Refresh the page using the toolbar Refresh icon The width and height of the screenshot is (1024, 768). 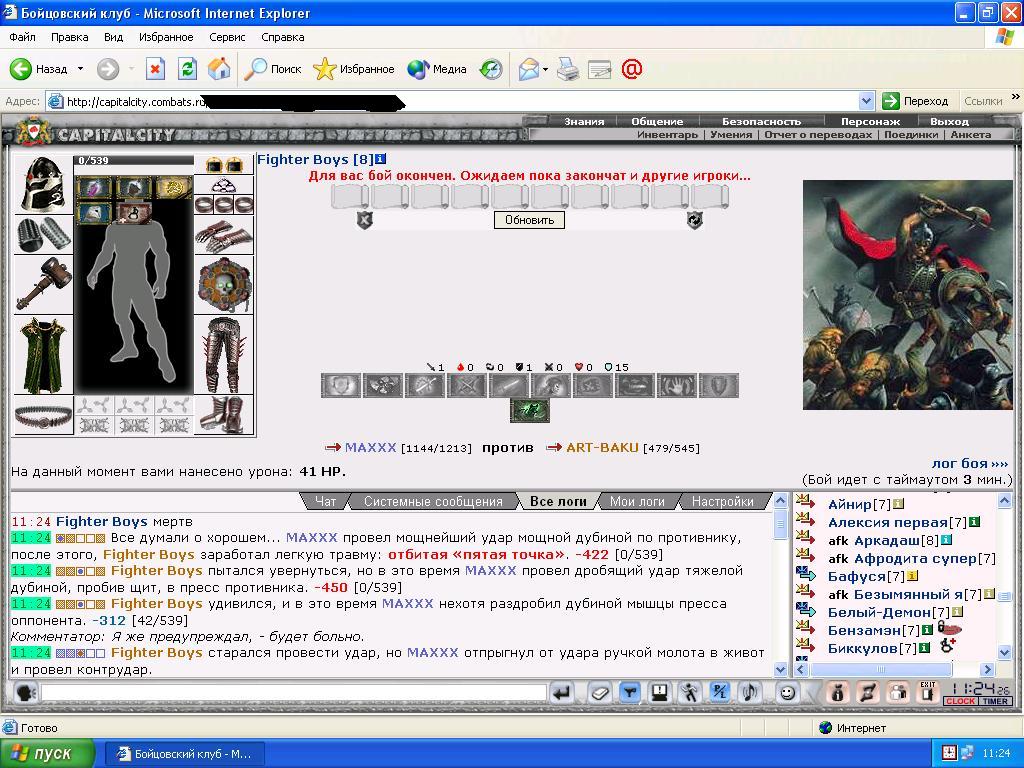pyautogui.click(x=187, y=69)
